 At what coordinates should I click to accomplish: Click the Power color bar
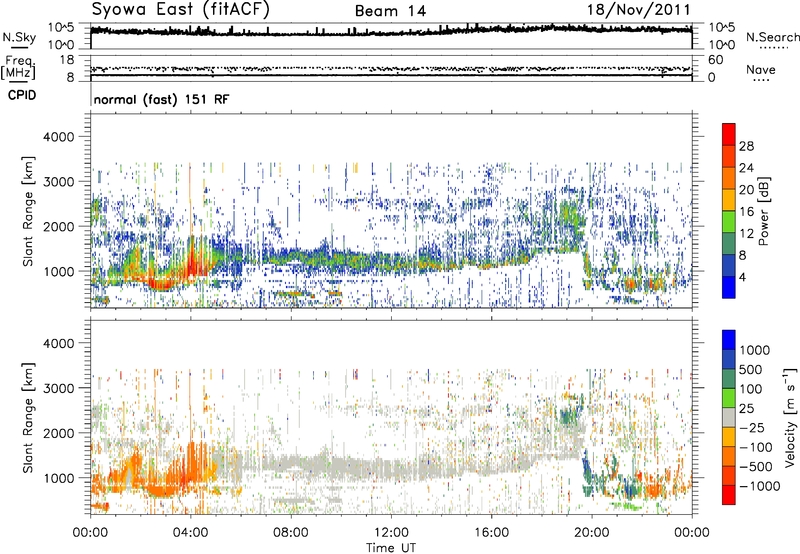729,211
